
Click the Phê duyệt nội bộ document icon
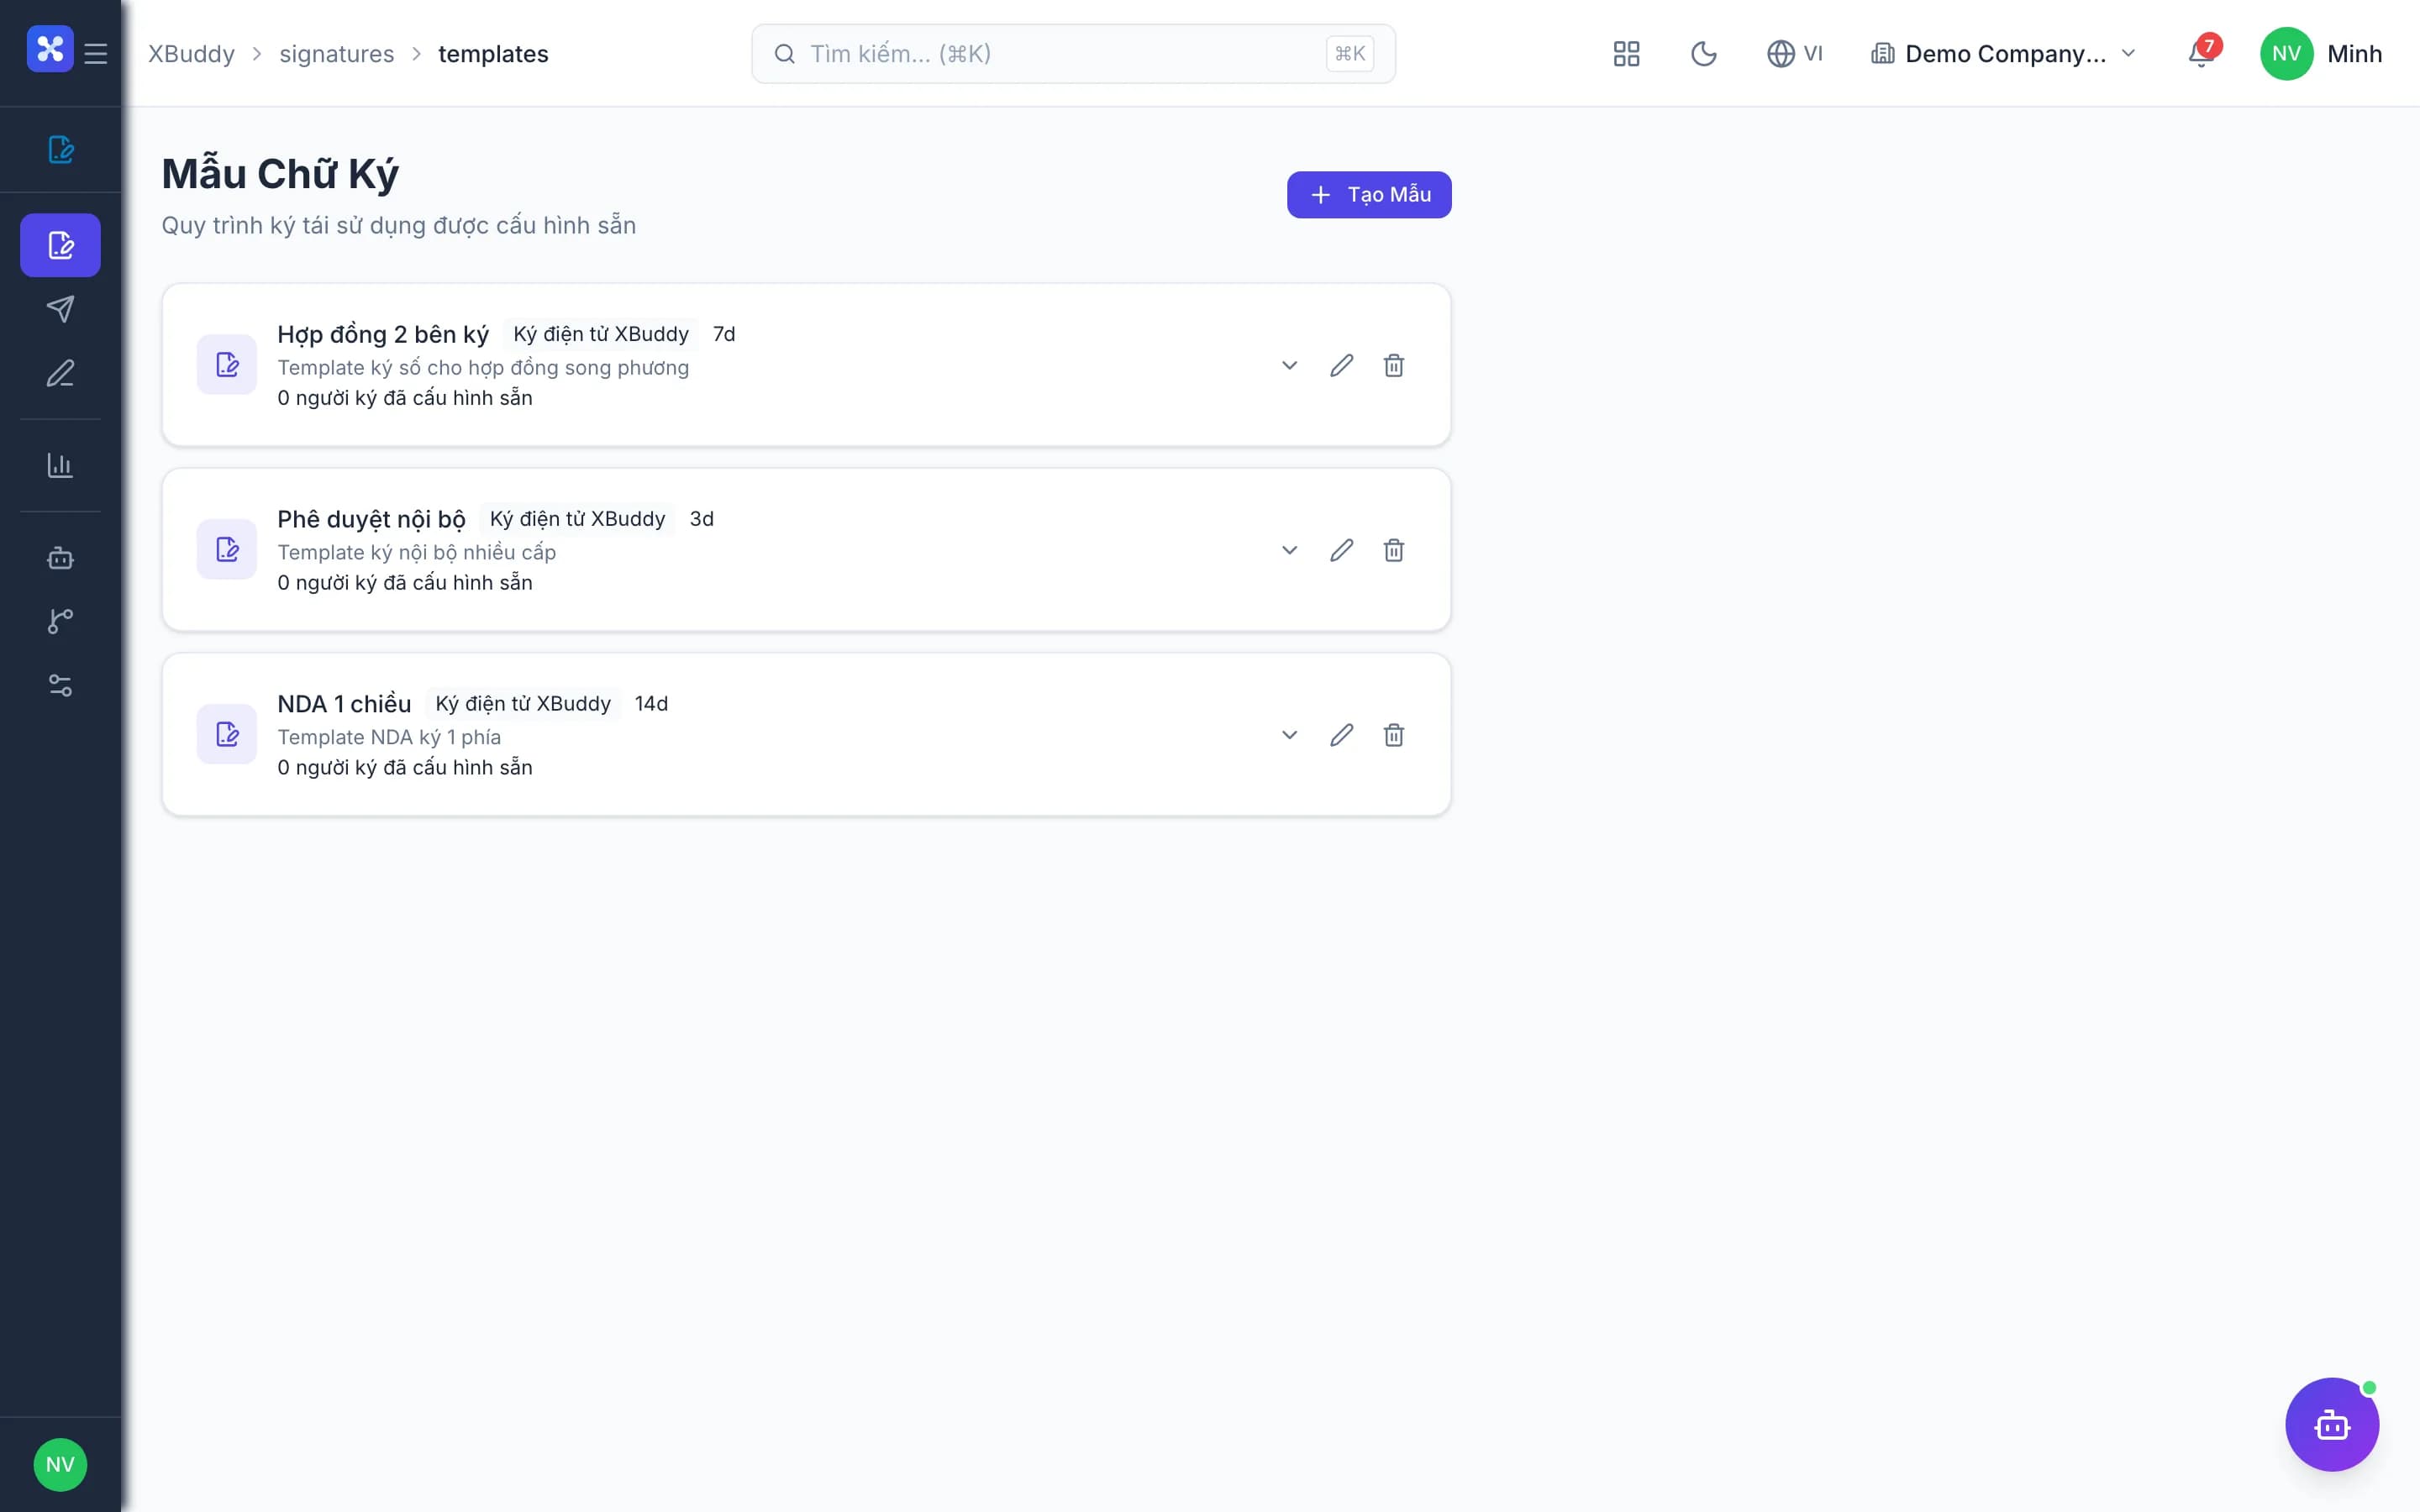[227, 550]
